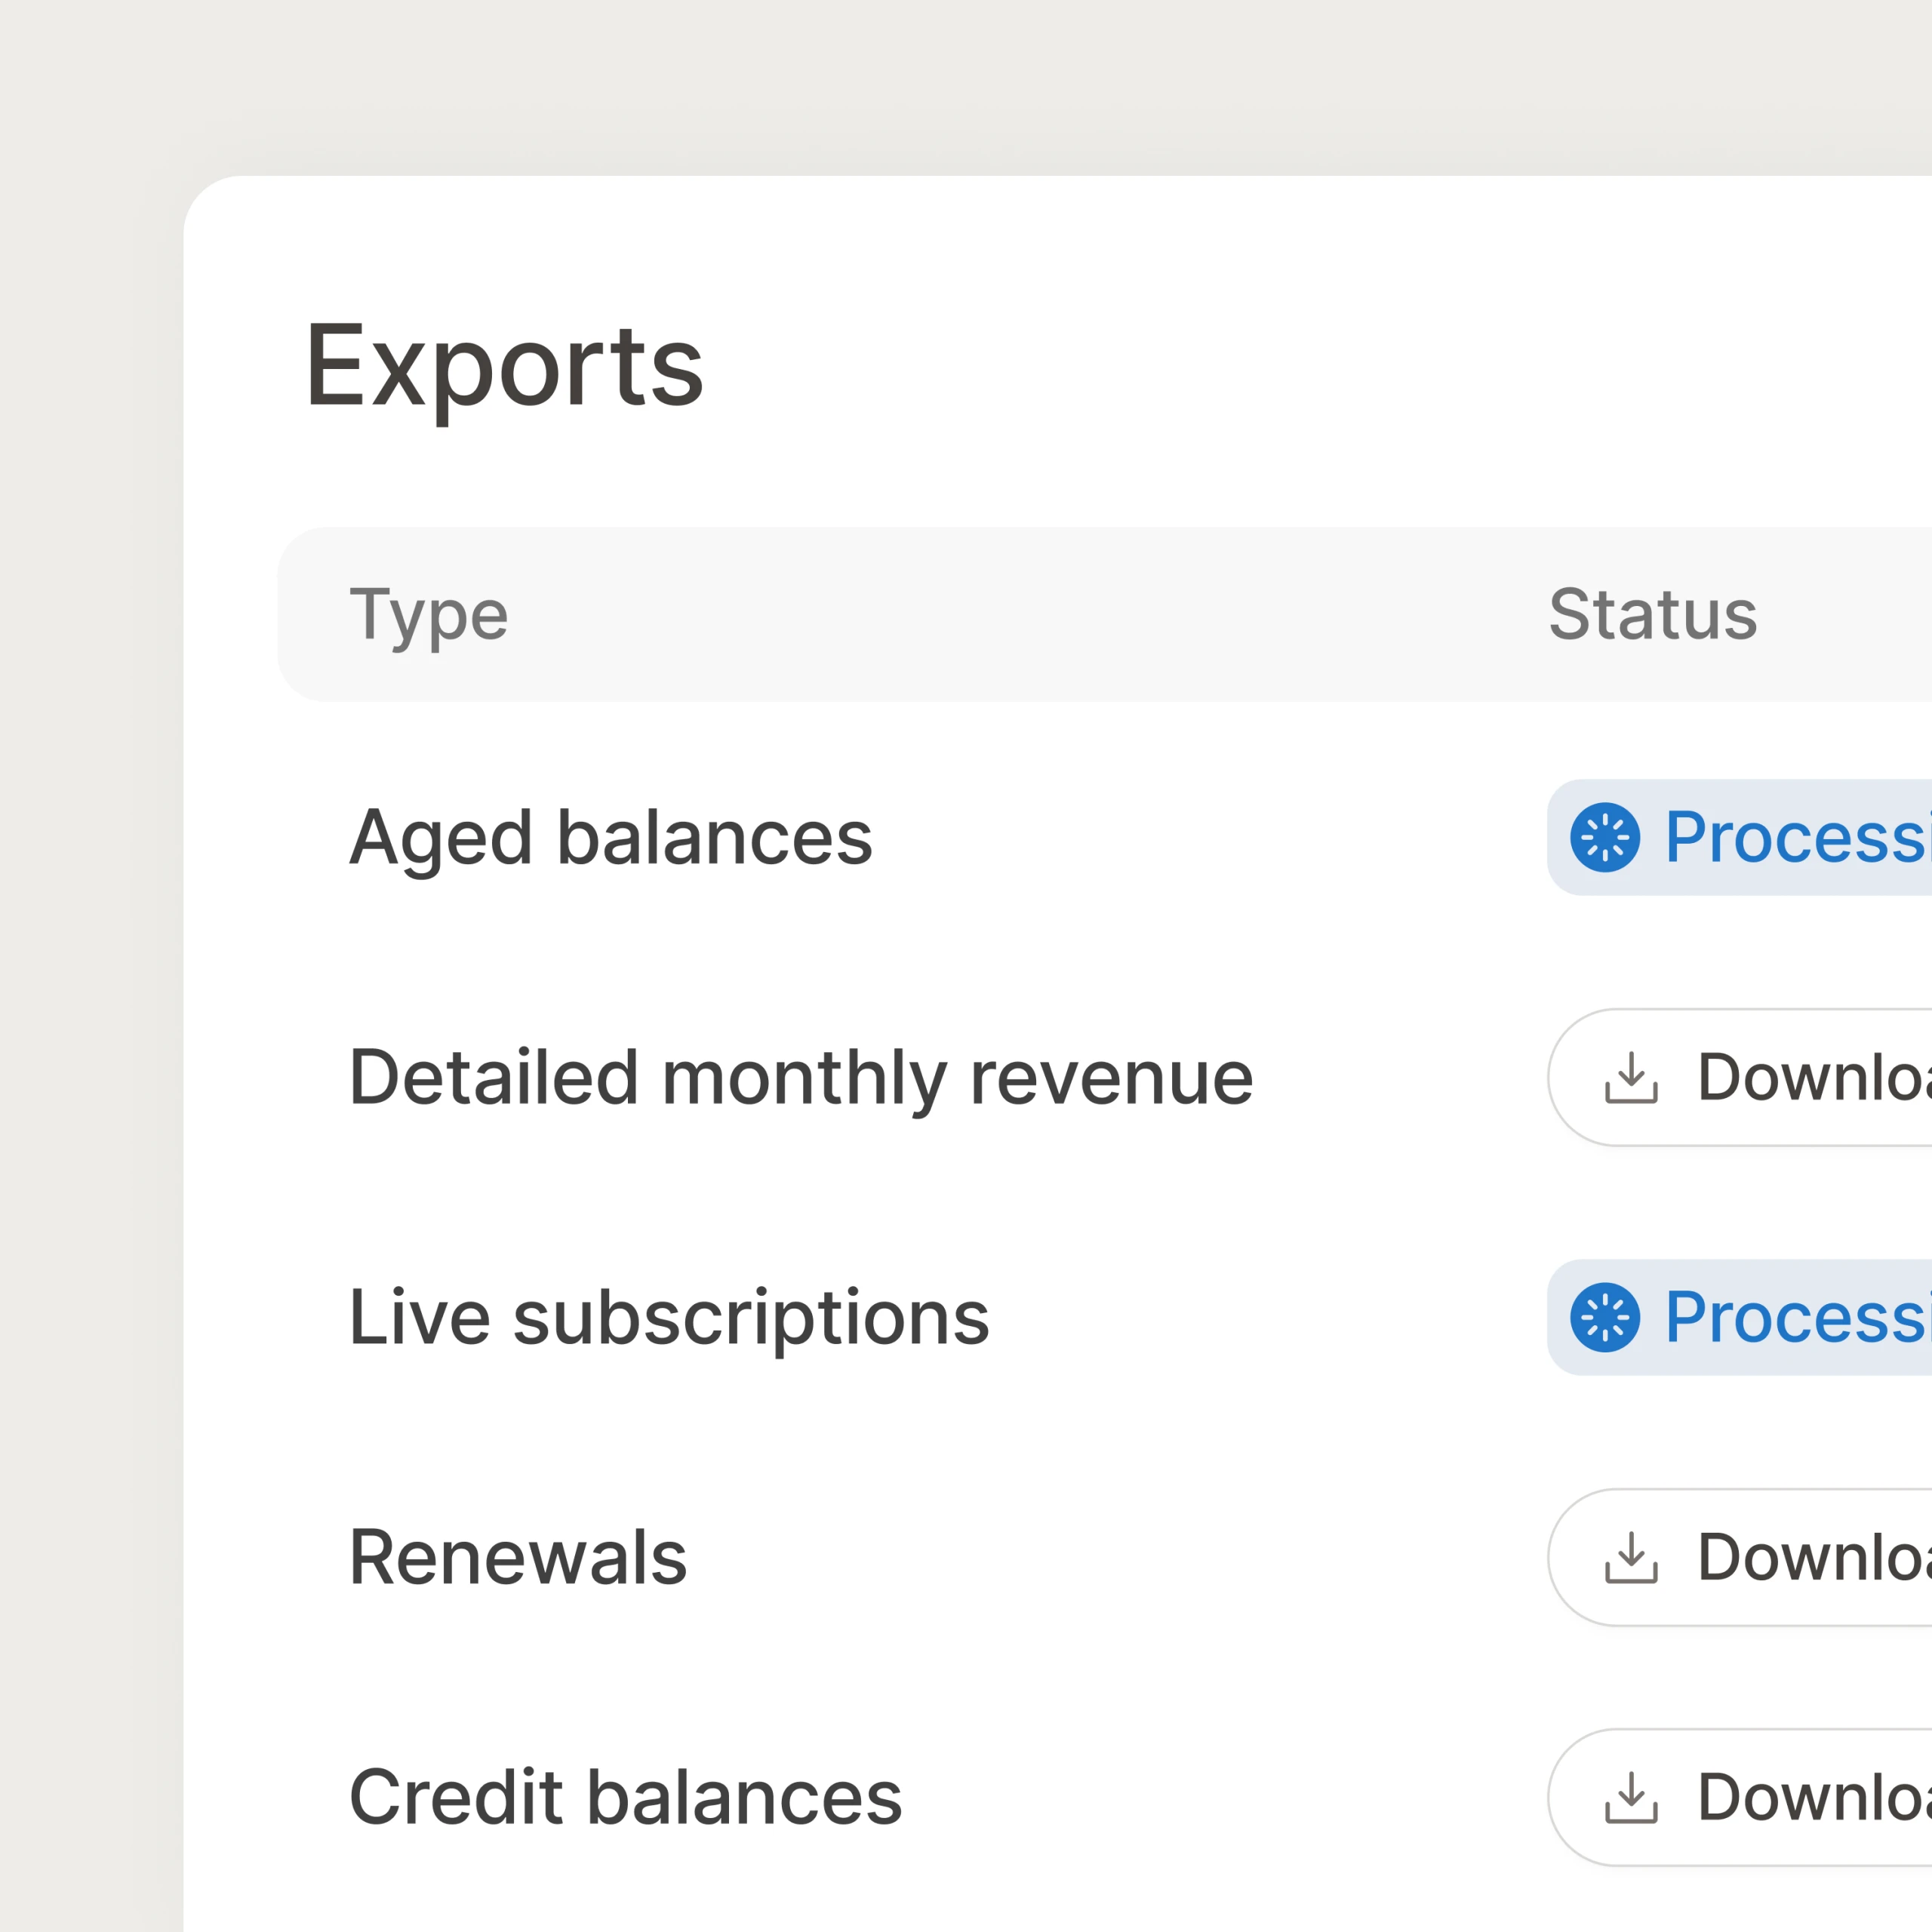The image size is (1932, 1932).
Task: Click the Processing spinner icon for Aged balances
Action: tap(1605, 837)
